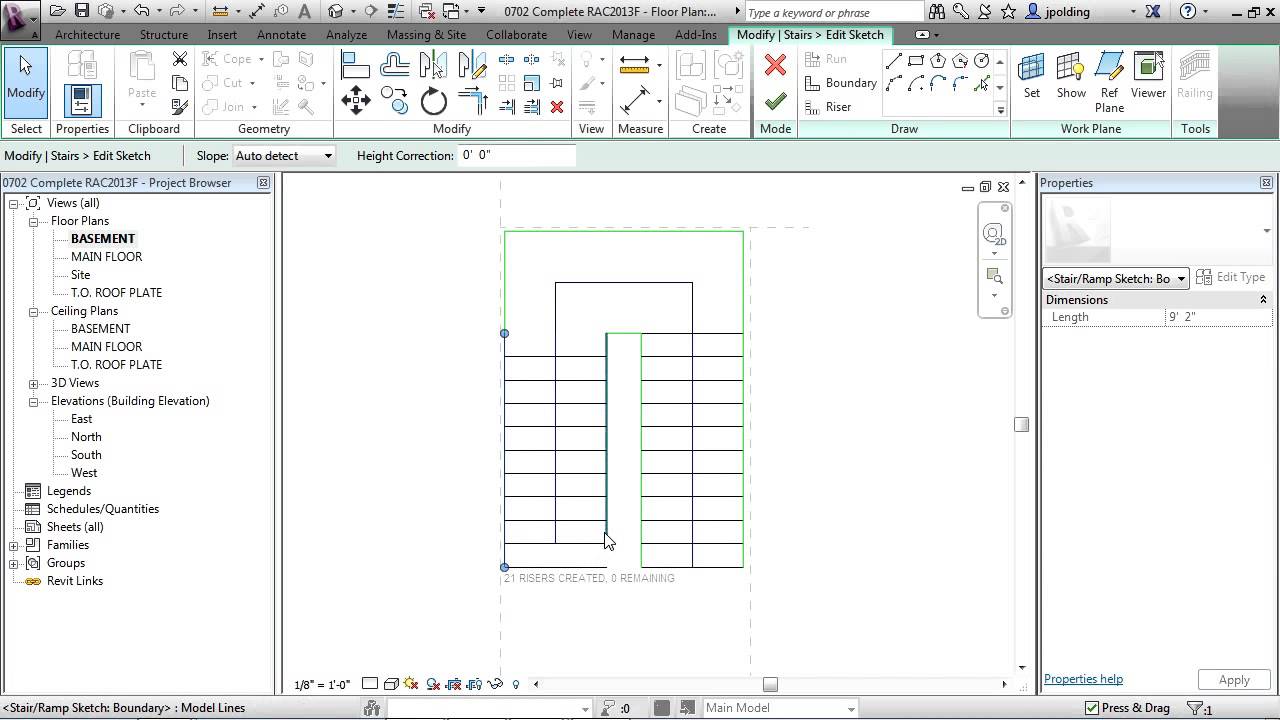Screen dimensions: 1280x720
Task: Click the Apply button in Properties
Action: tap(1234, 679)
